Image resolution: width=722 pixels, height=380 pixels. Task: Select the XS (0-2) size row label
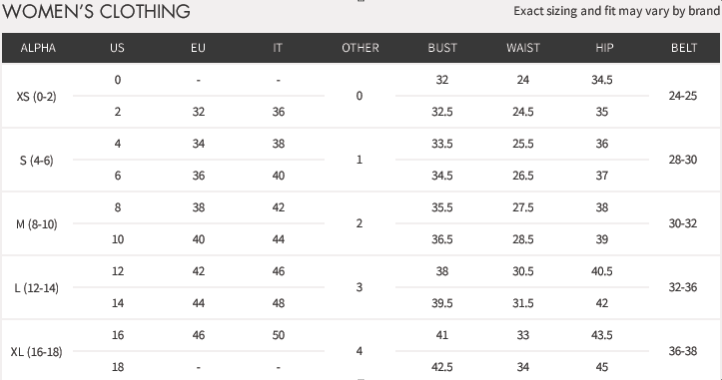pos(36,97)
